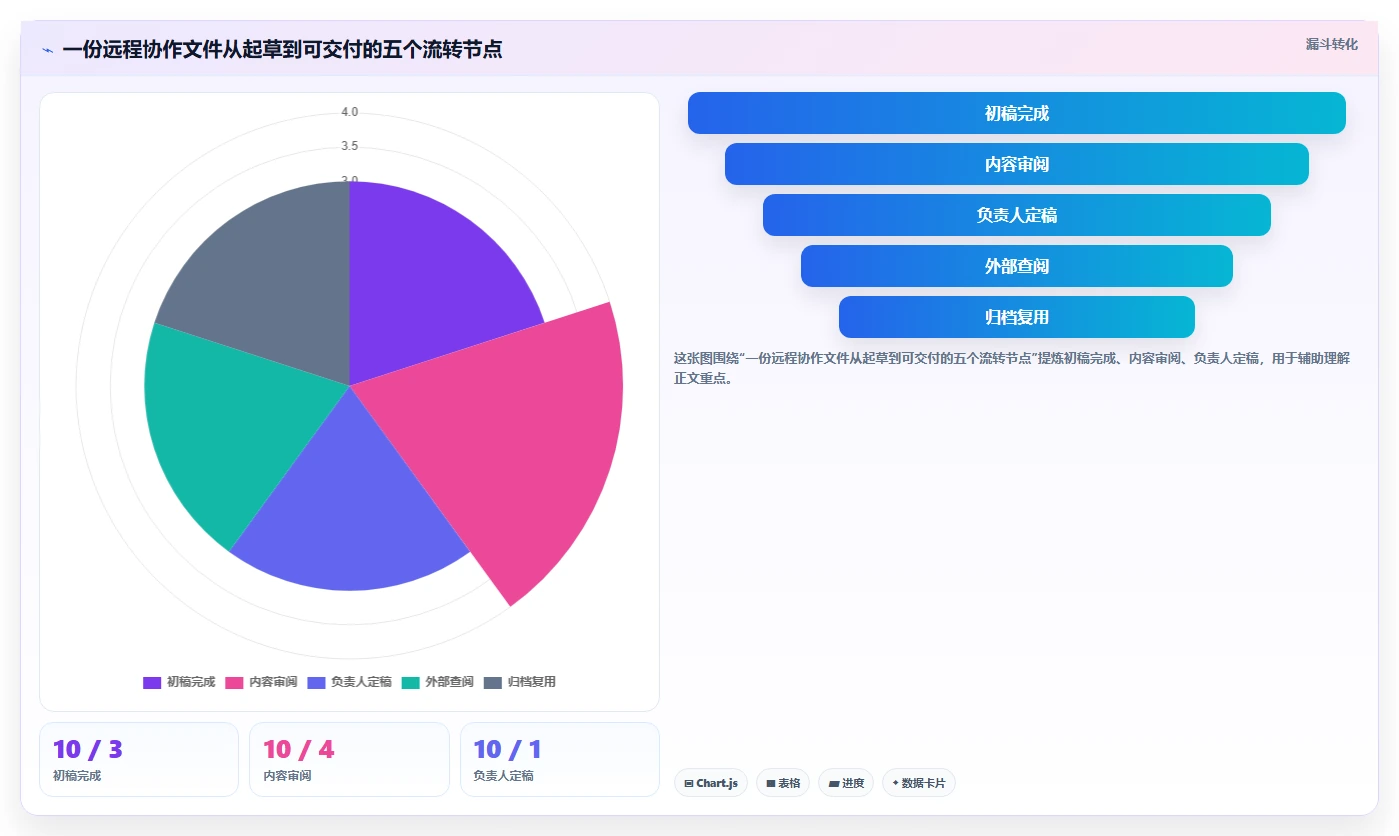
Task: Click the description paragraph starting 这张图围绕
Action: pyautogui.click(x=1012, y=368)
